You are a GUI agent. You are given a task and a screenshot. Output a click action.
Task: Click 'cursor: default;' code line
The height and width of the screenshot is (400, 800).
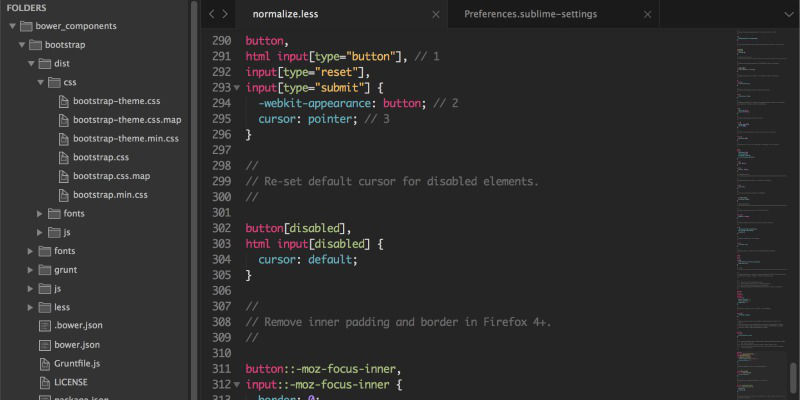click(308, 260)
